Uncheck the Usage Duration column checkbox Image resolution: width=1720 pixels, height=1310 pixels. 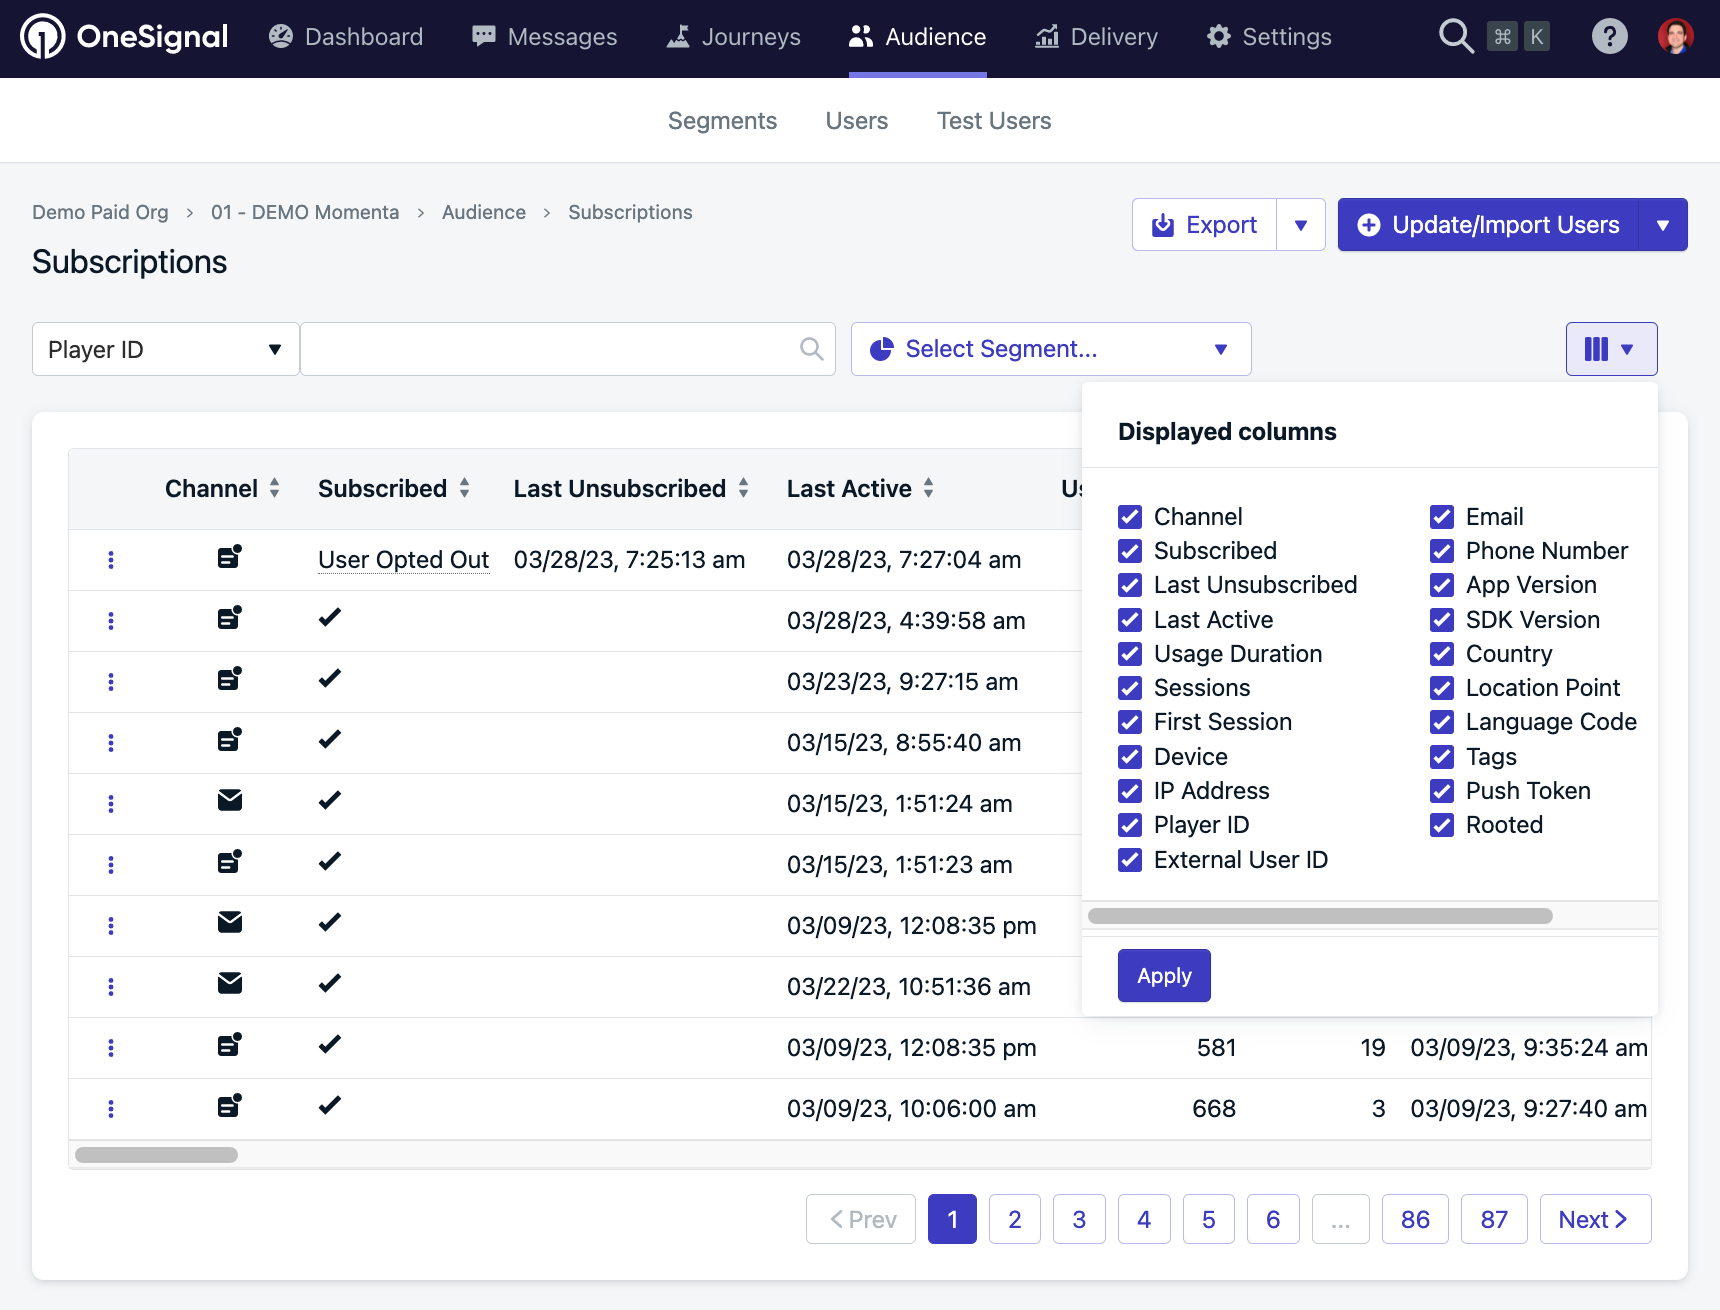tap(1130, 654)
